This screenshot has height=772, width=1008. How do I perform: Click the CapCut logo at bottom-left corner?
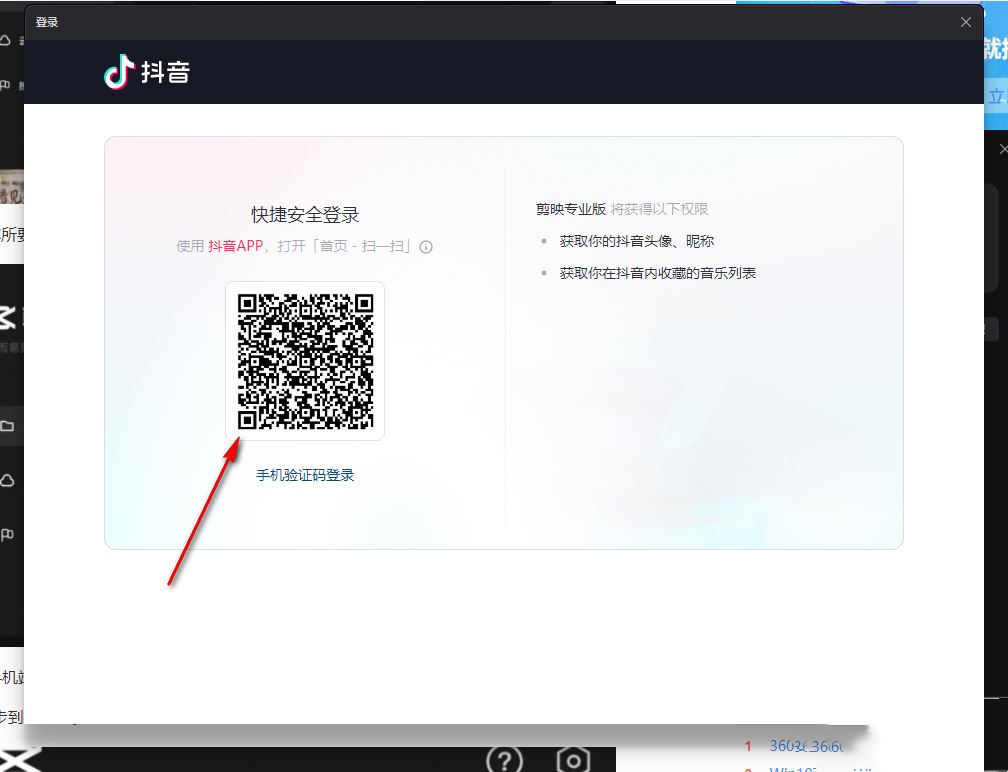[x=19, y=760]
